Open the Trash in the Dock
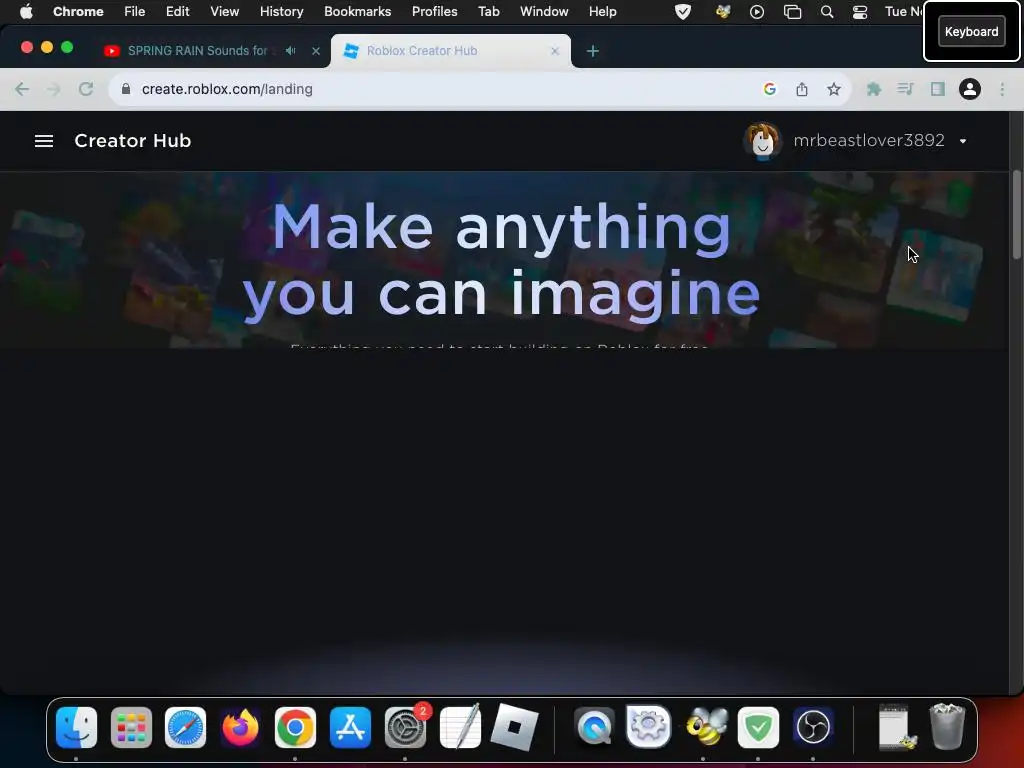 [947, 726]
